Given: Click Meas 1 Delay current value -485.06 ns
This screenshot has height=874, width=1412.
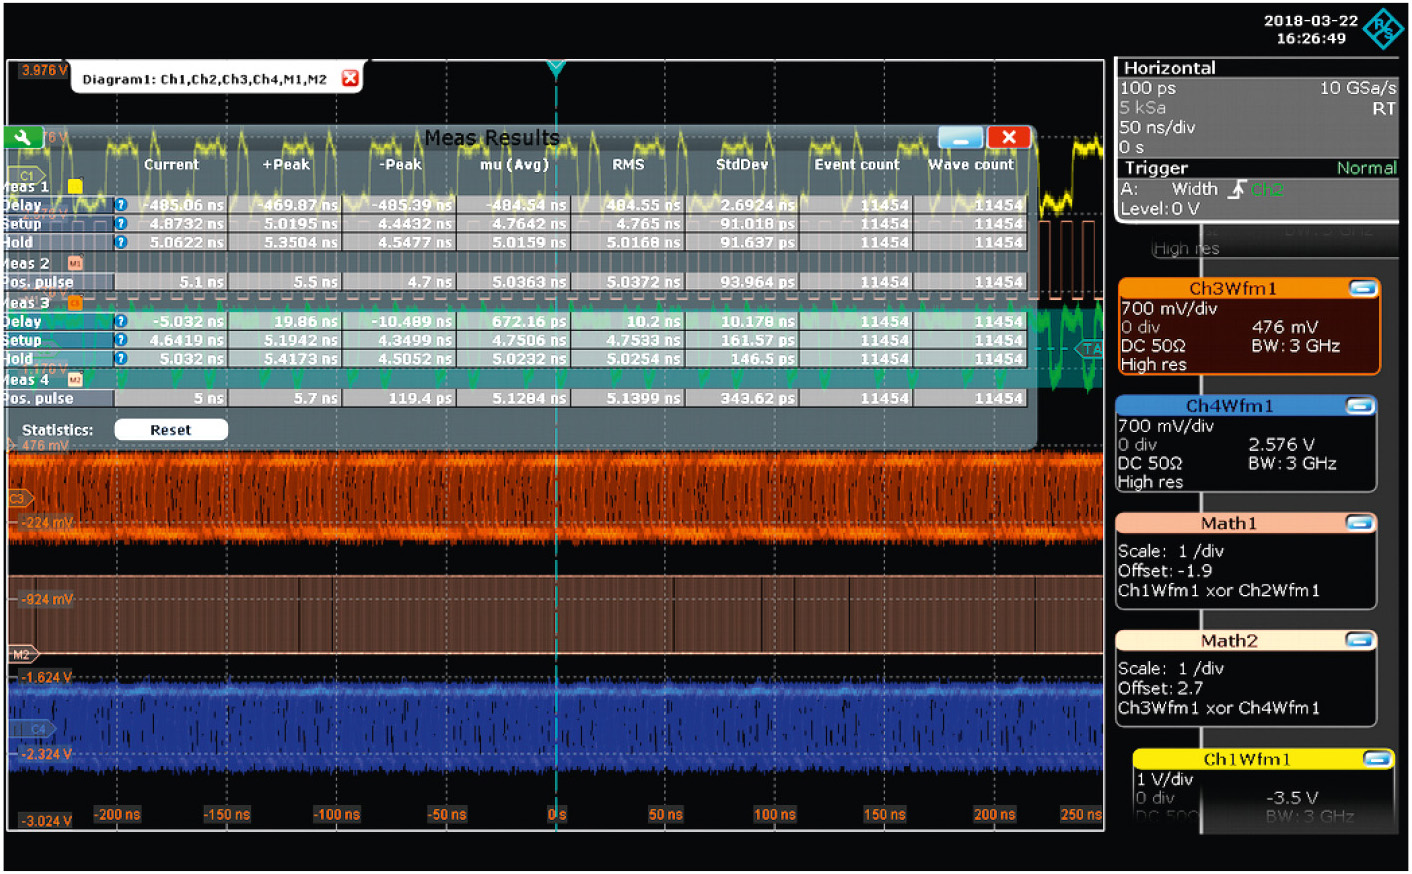Looking at the screenshot, I should coord(171,205).
